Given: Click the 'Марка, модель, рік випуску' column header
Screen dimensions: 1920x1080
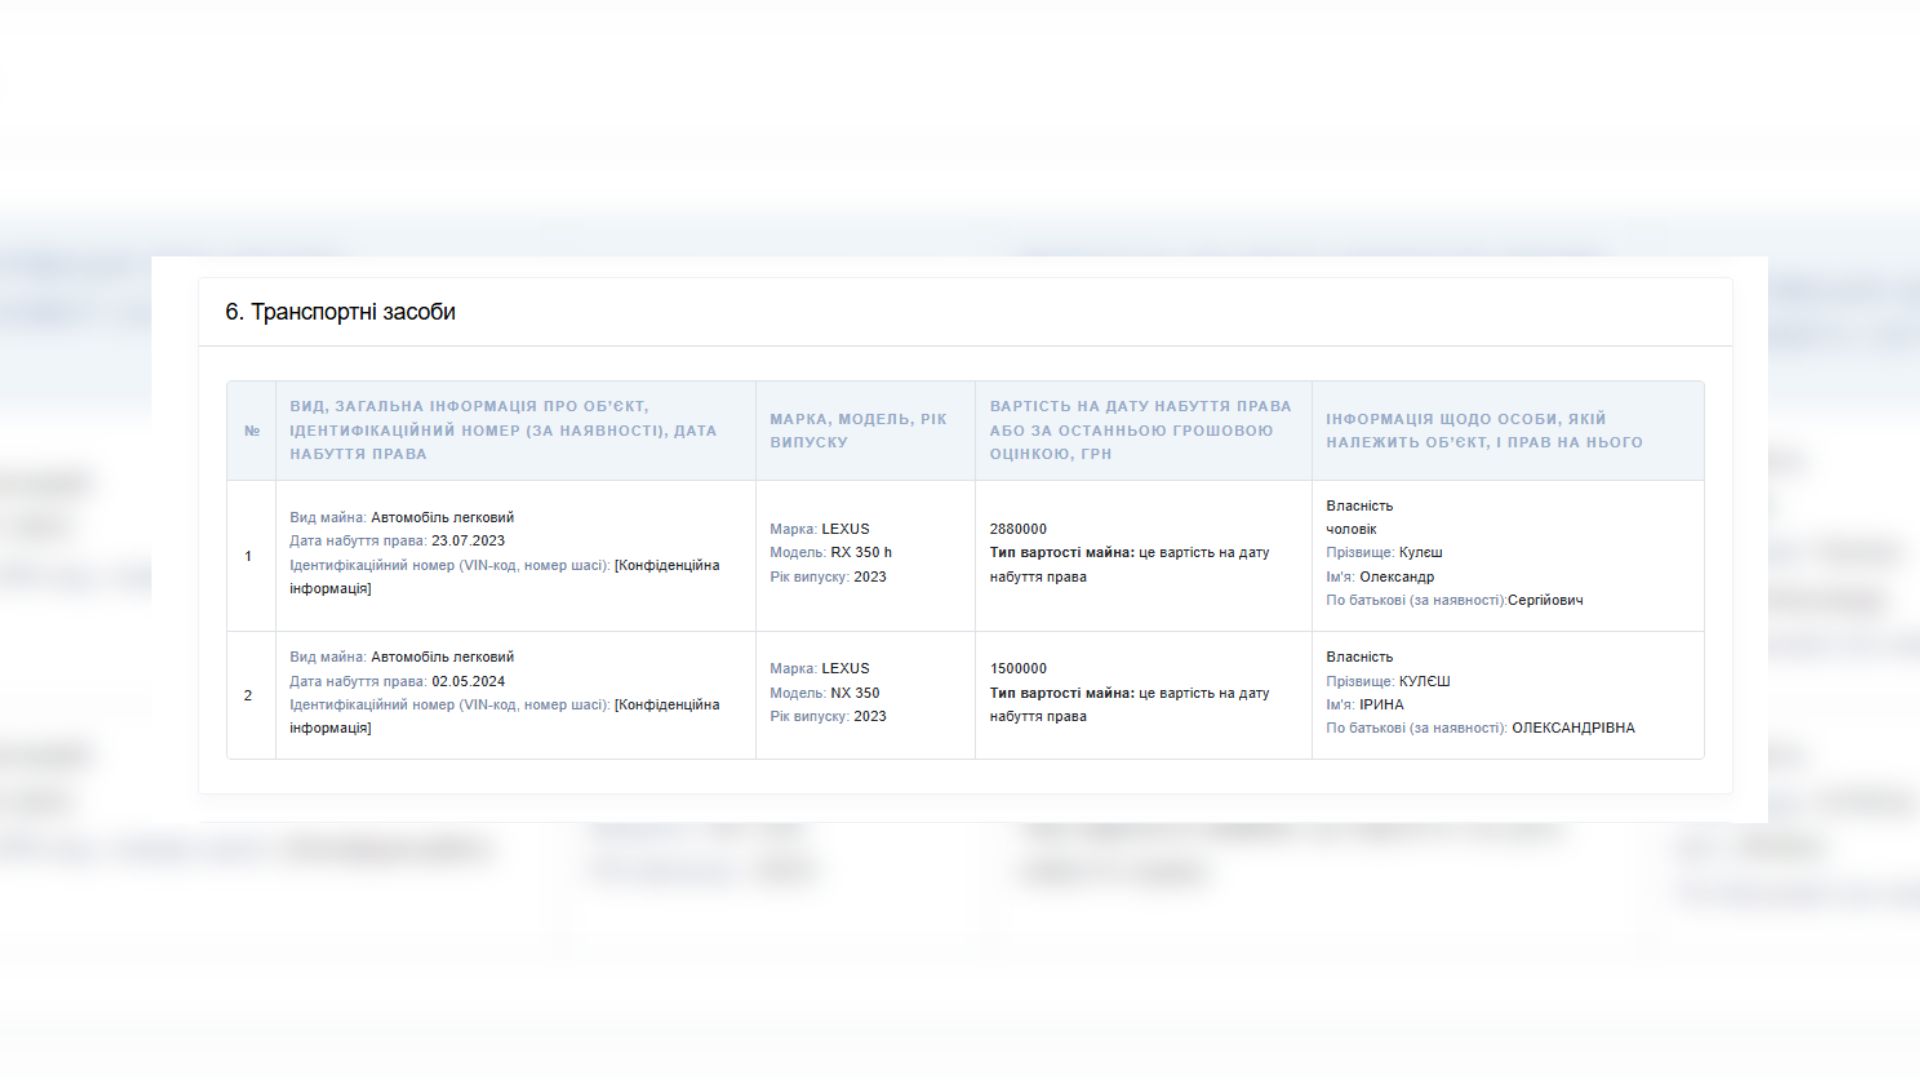Looking at the screenshot, I should pos(858,431).
